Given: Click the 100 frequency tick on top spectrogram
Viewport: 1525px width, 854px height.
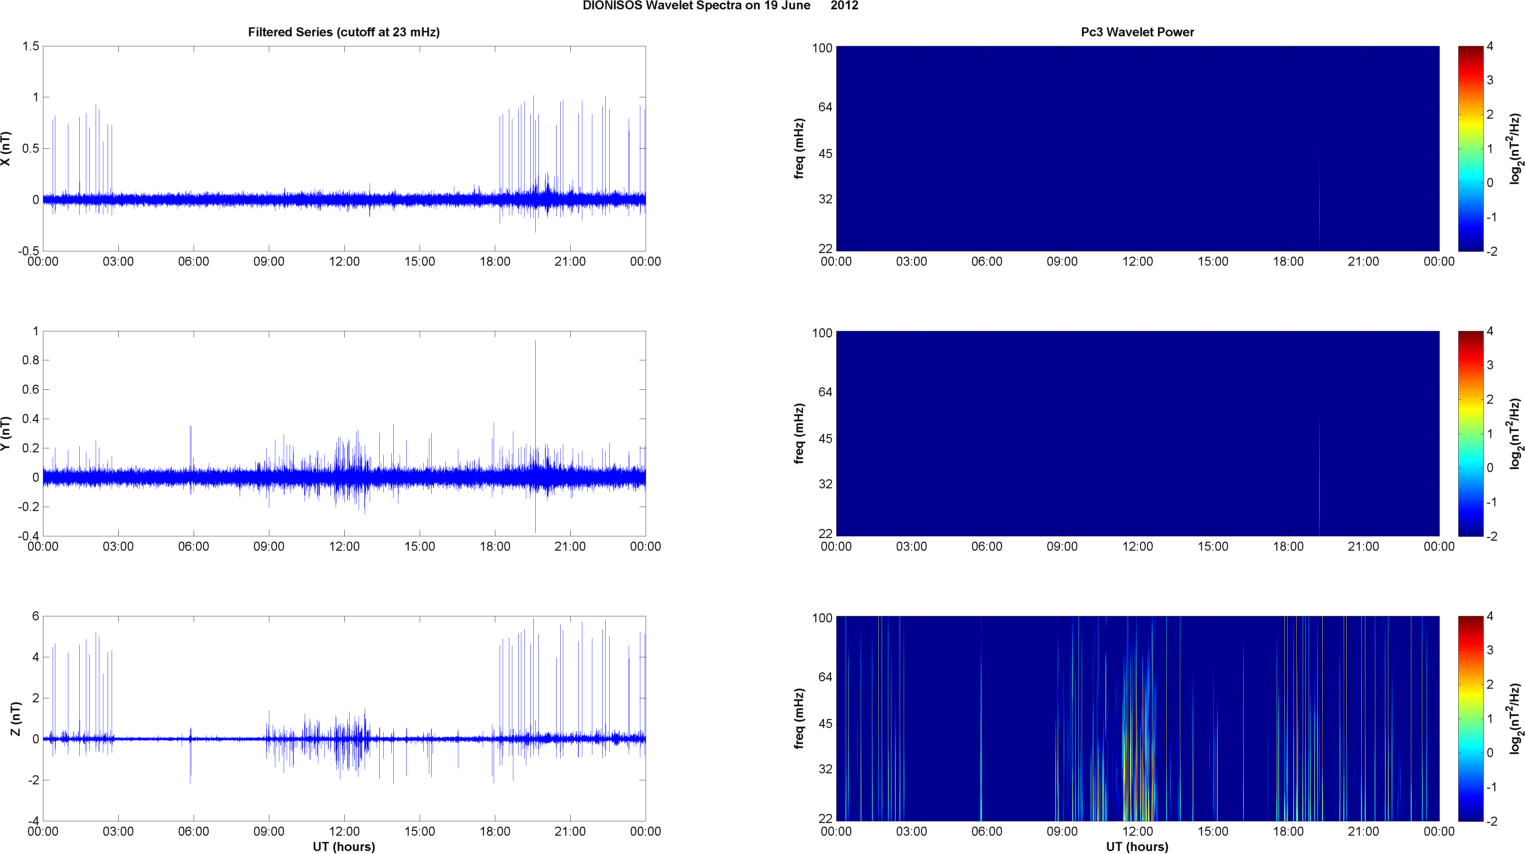Looking at the screenshot, I should [823, 48].
